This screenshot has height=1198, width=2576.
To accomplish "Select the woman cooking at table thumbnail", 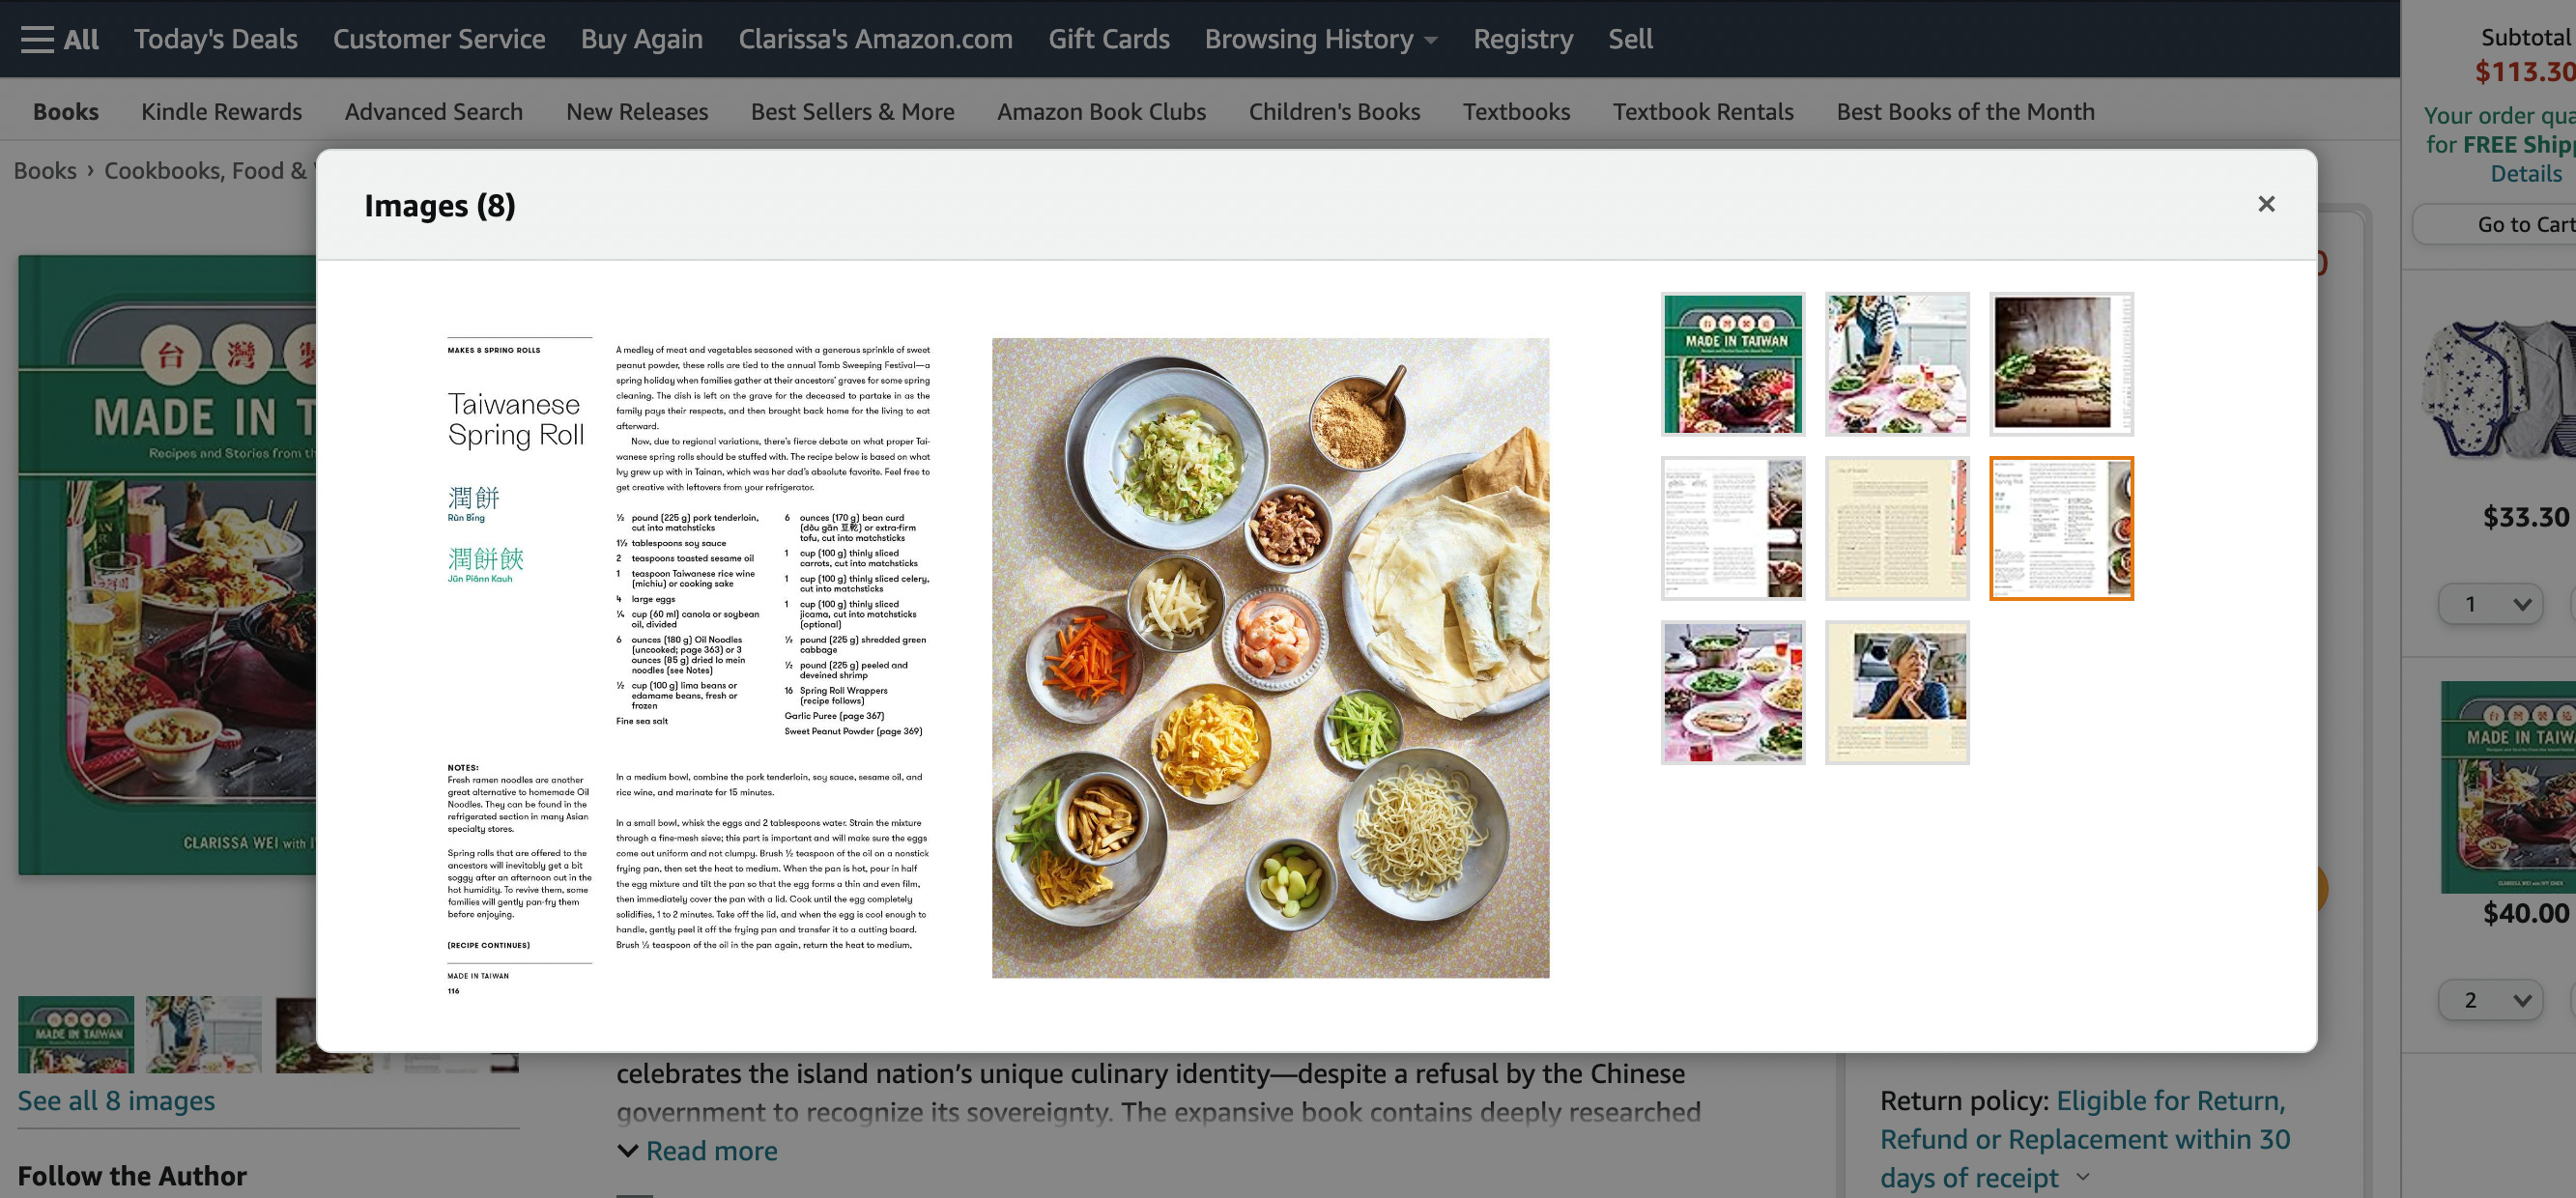I will coord(1897,364).
